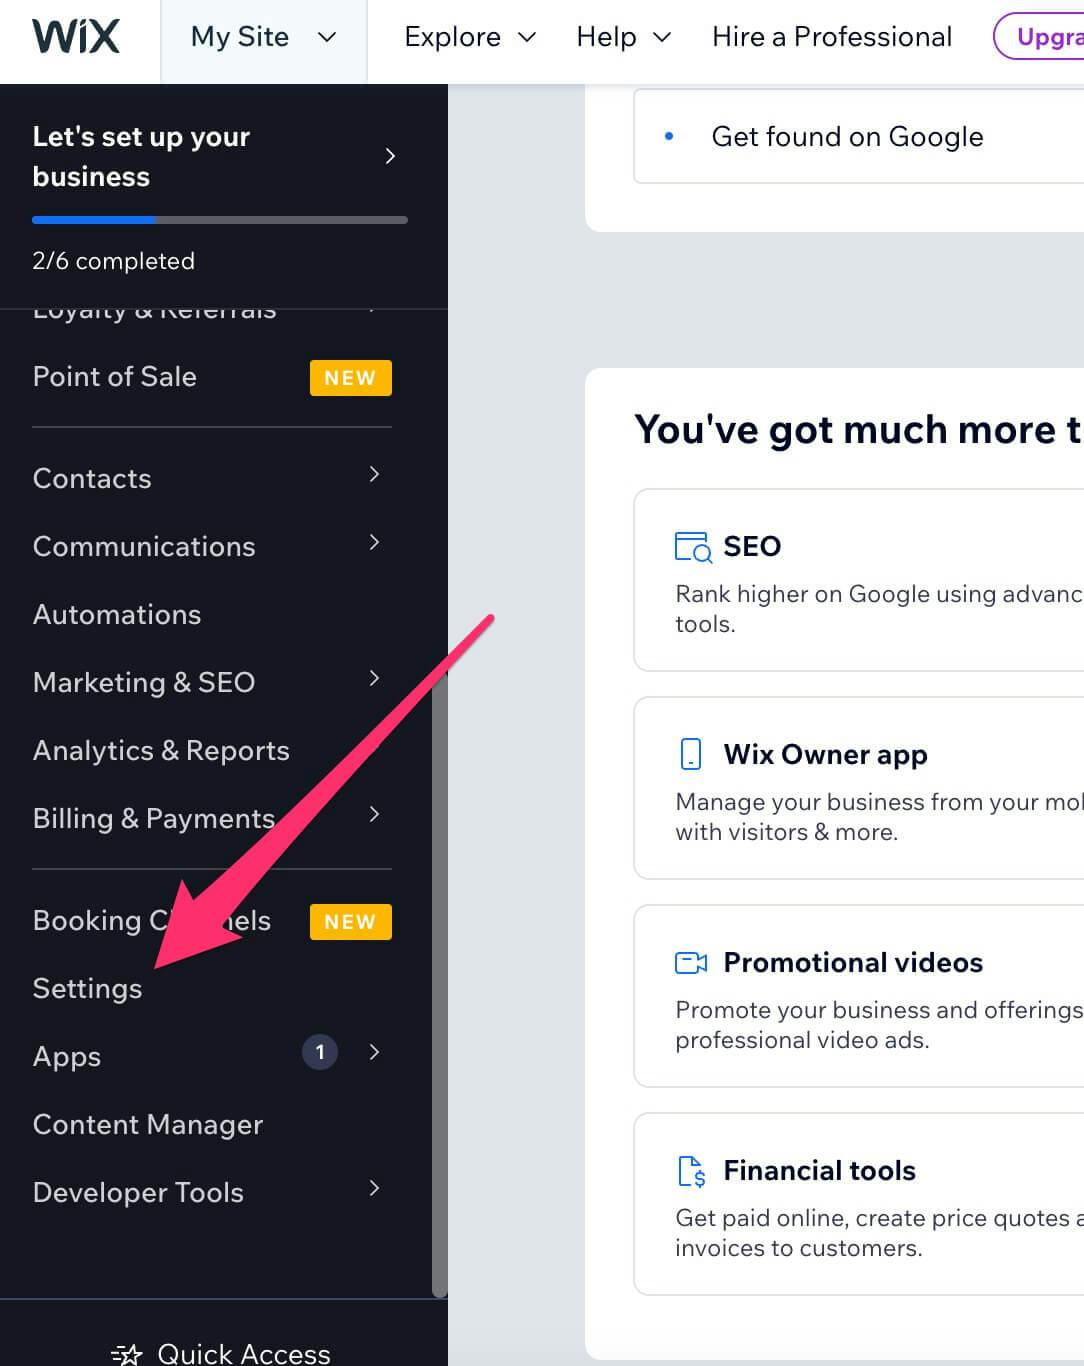This screenshot has width=1084, height=1366.
Task: Expand the Marketing & SEO submenu arrow
Action: [x=374, y=678]
